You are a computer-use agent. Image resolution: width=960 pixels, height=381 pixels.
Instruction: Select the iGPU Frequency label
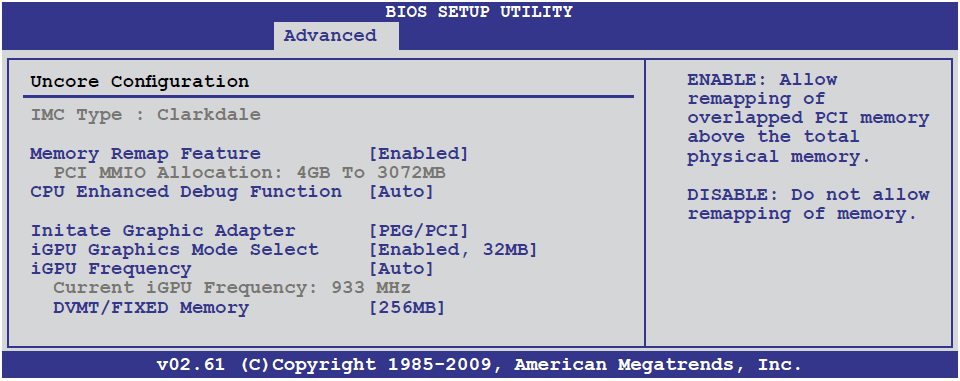[x=111, y=269]
